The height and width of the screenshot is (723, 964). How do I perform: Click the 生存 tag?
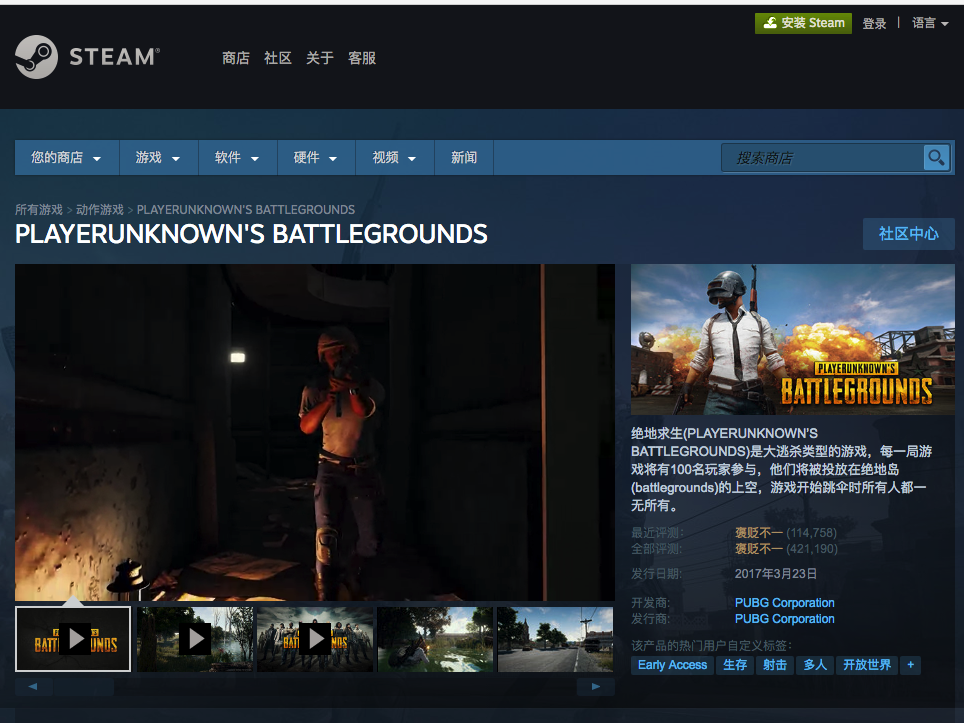735,665
